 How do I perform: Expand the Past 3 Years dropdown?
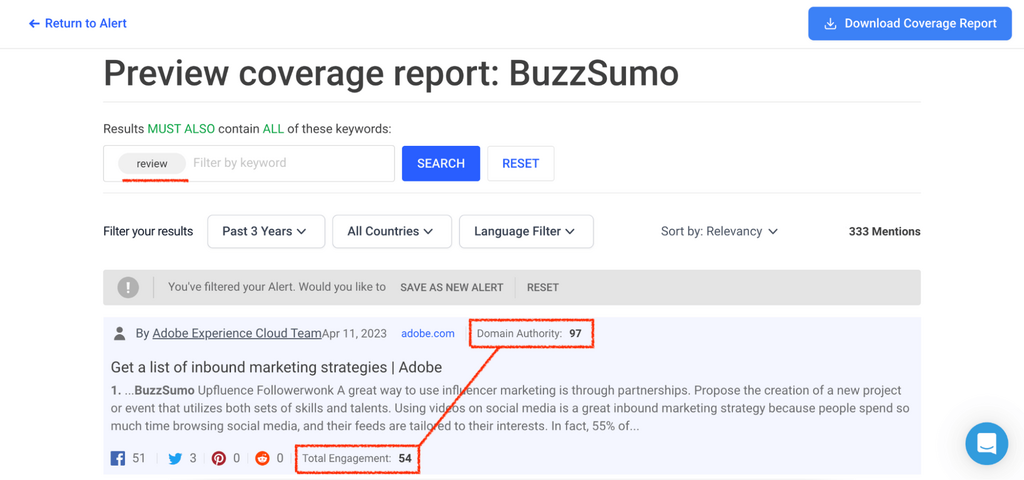click(x=265, y=231)
